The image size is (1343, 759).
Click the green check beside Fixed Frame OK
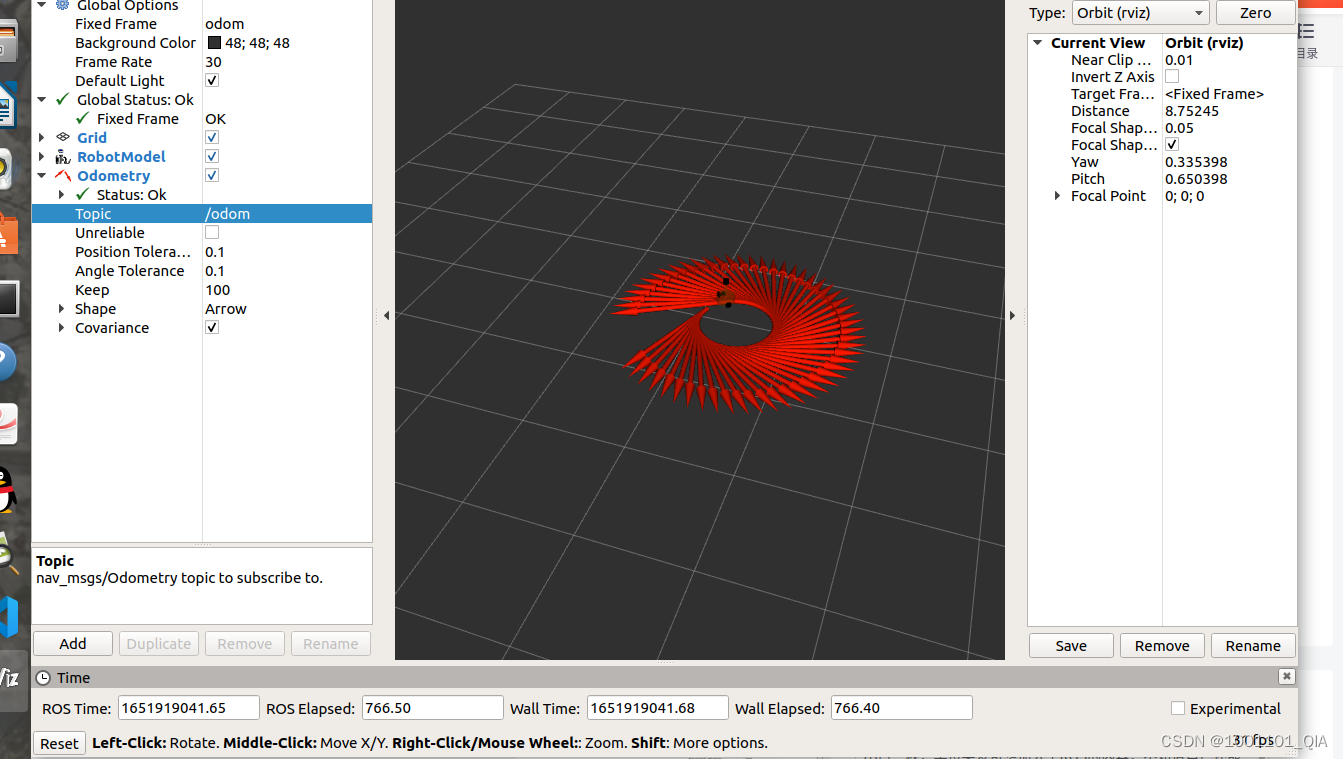click(x=83, y=118)
